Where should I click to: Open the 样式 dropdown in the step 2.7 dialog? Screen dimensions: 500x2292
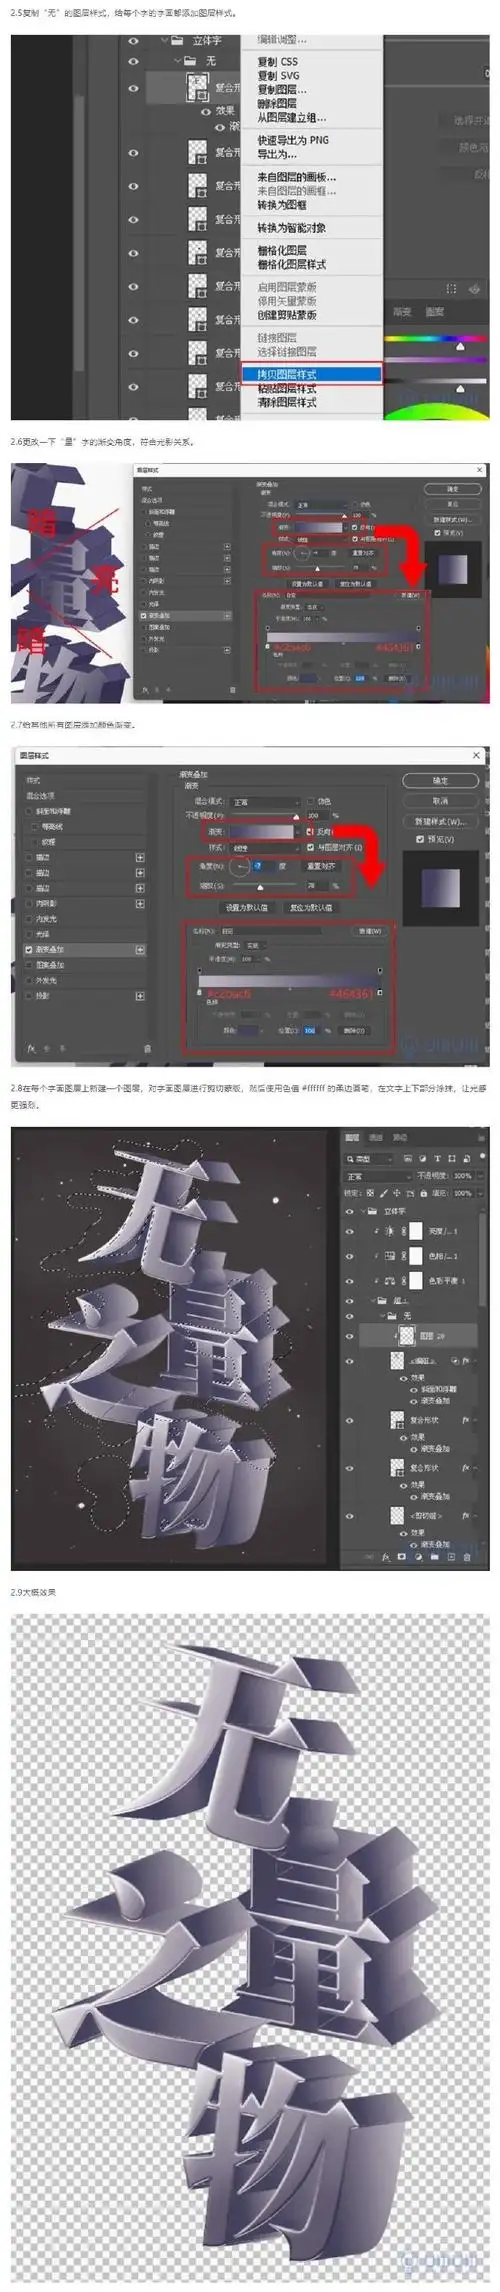[x=265, y=847]
